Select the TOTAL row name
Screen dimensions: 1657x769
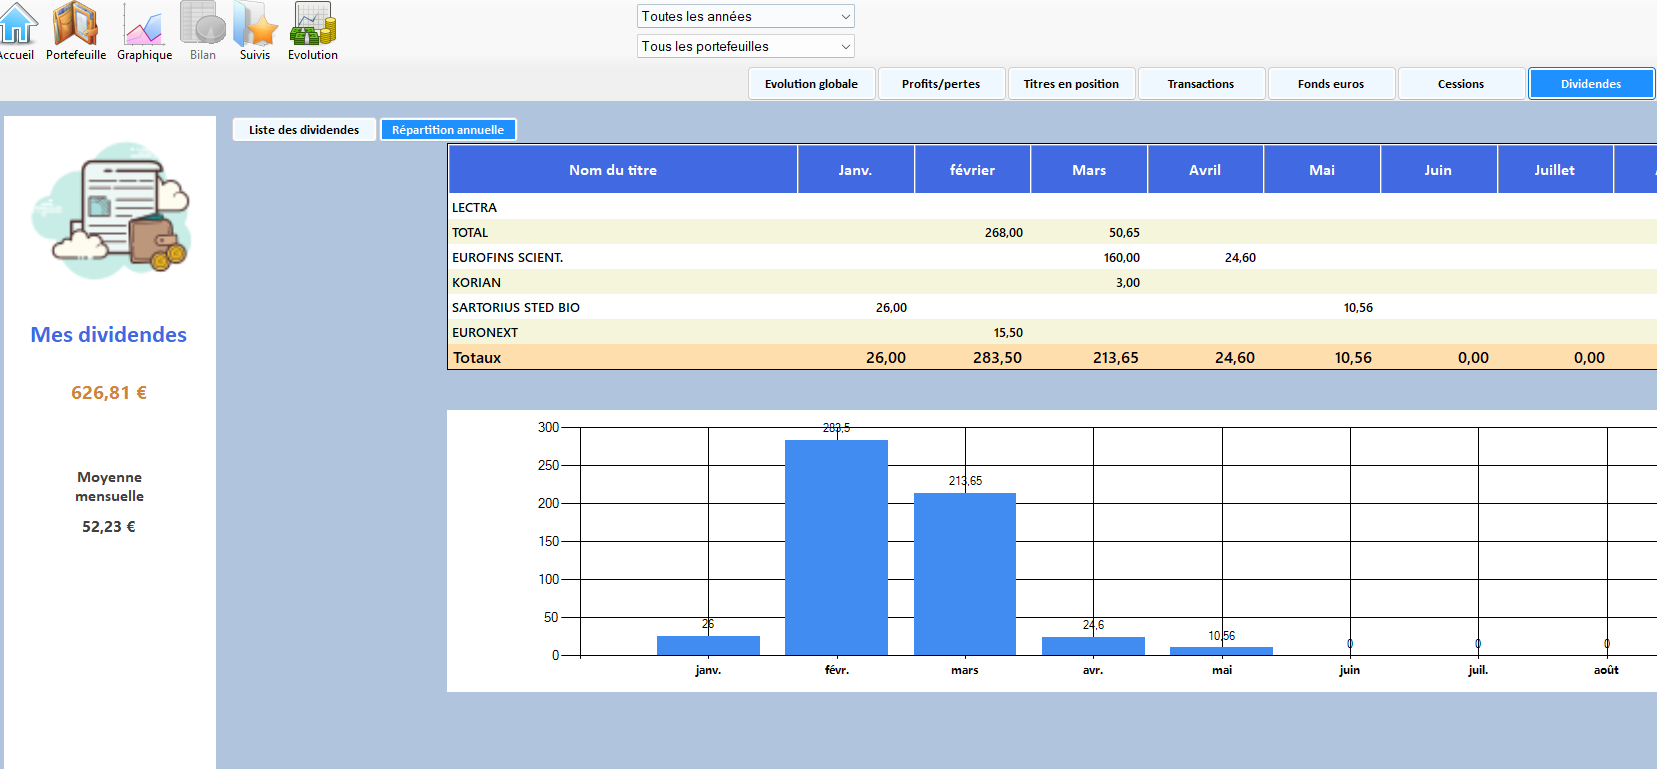click(470, 232)
